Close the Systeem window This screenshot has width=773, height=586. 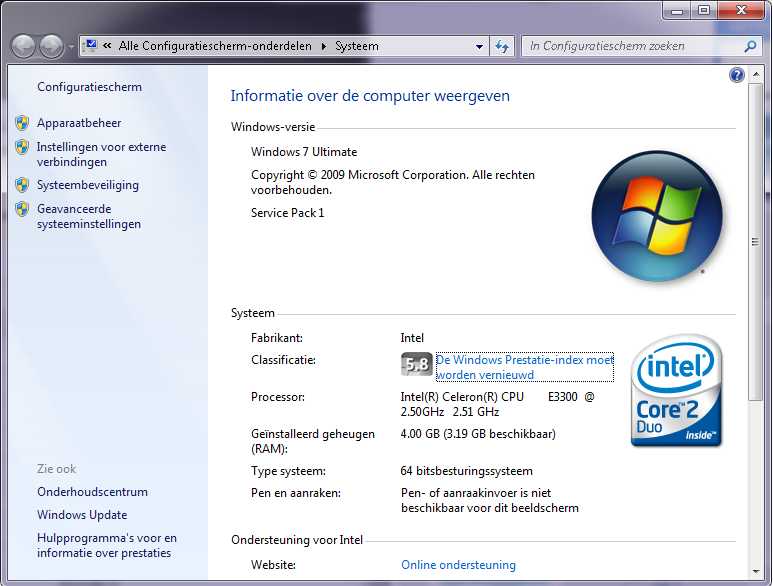[741, 10]
